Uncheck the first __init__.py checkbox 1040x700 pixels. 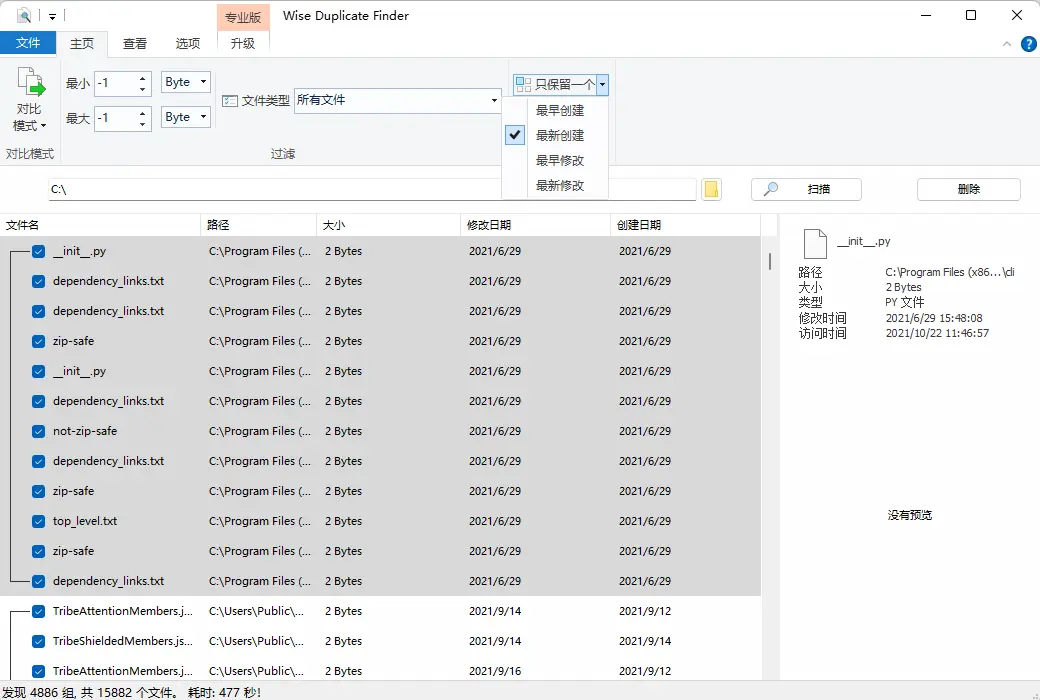point(38,251)
